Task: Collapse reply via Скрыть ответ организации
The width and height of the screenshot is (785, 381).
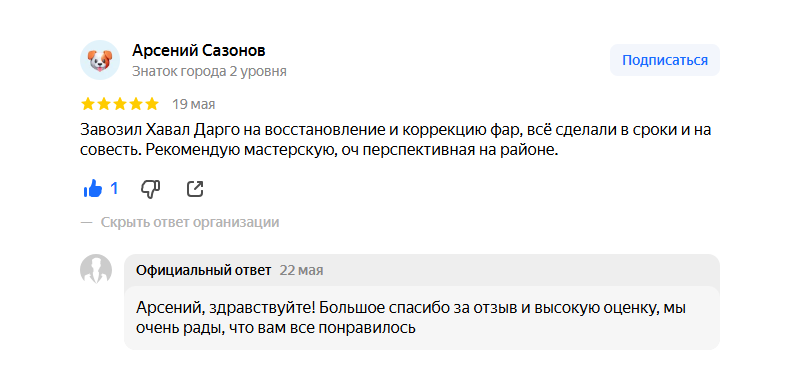Action: pyautogui.click(x=190, y=222)
